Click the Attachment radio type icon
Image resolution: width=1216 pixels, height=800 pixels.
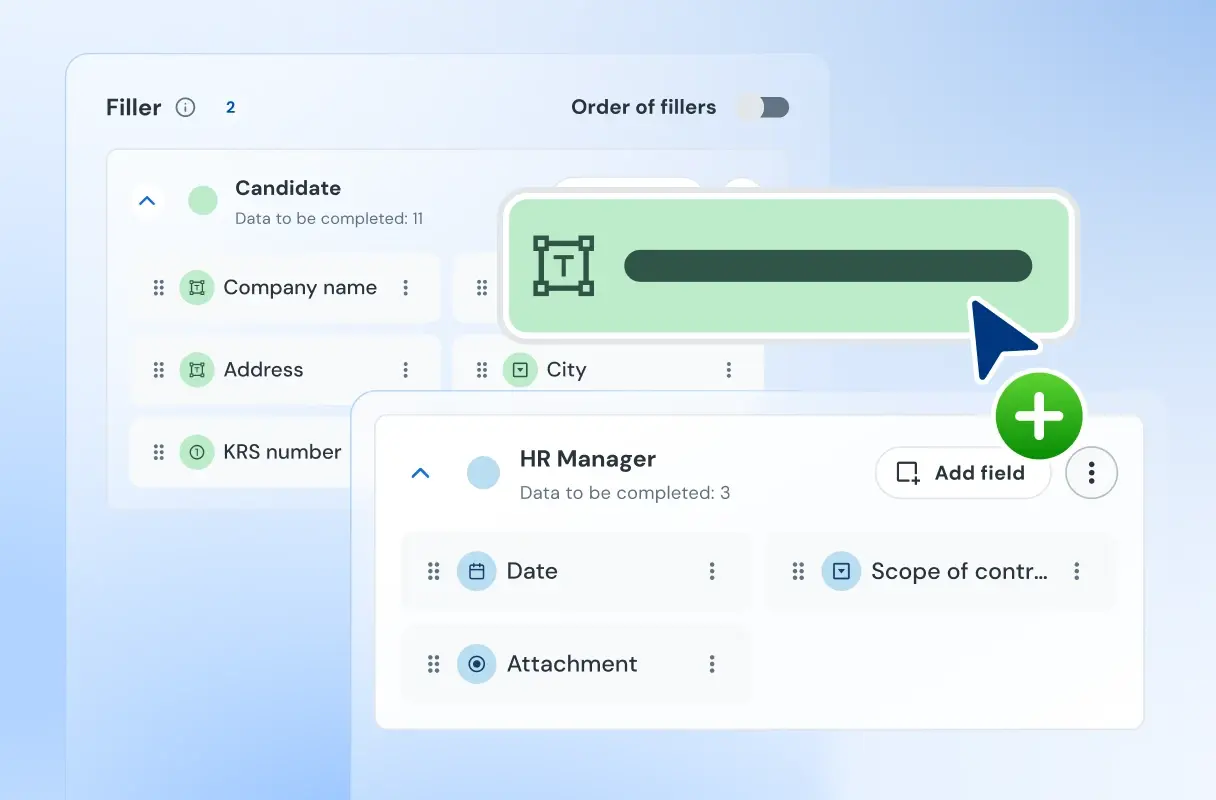pos(477,664)
